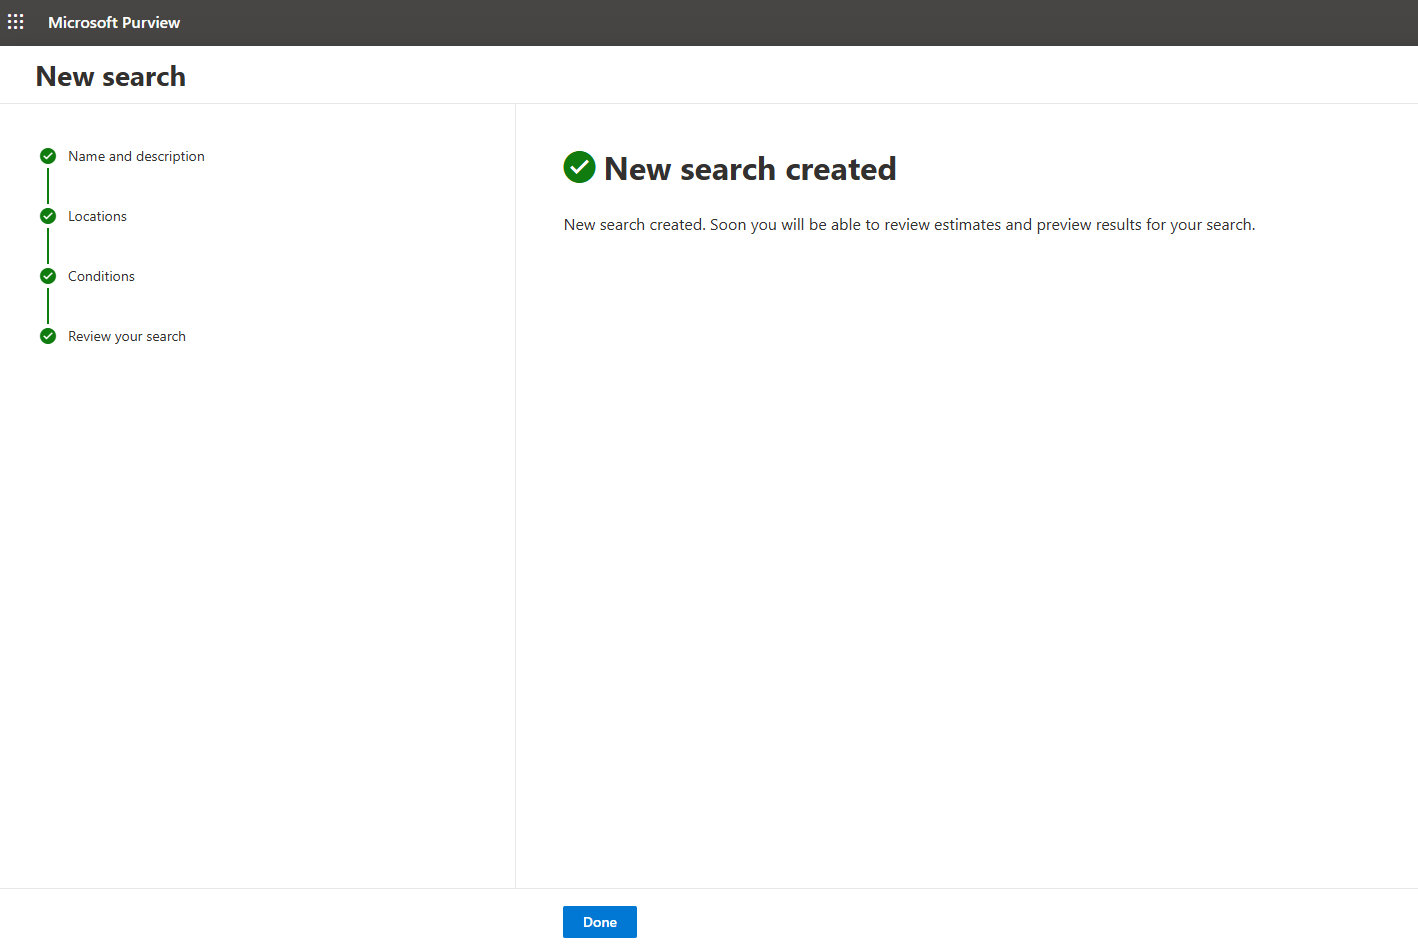Click the green checkmark beside Conditions
The width and height of the screenshot is (1418, 952).
[x=48, y=276]
